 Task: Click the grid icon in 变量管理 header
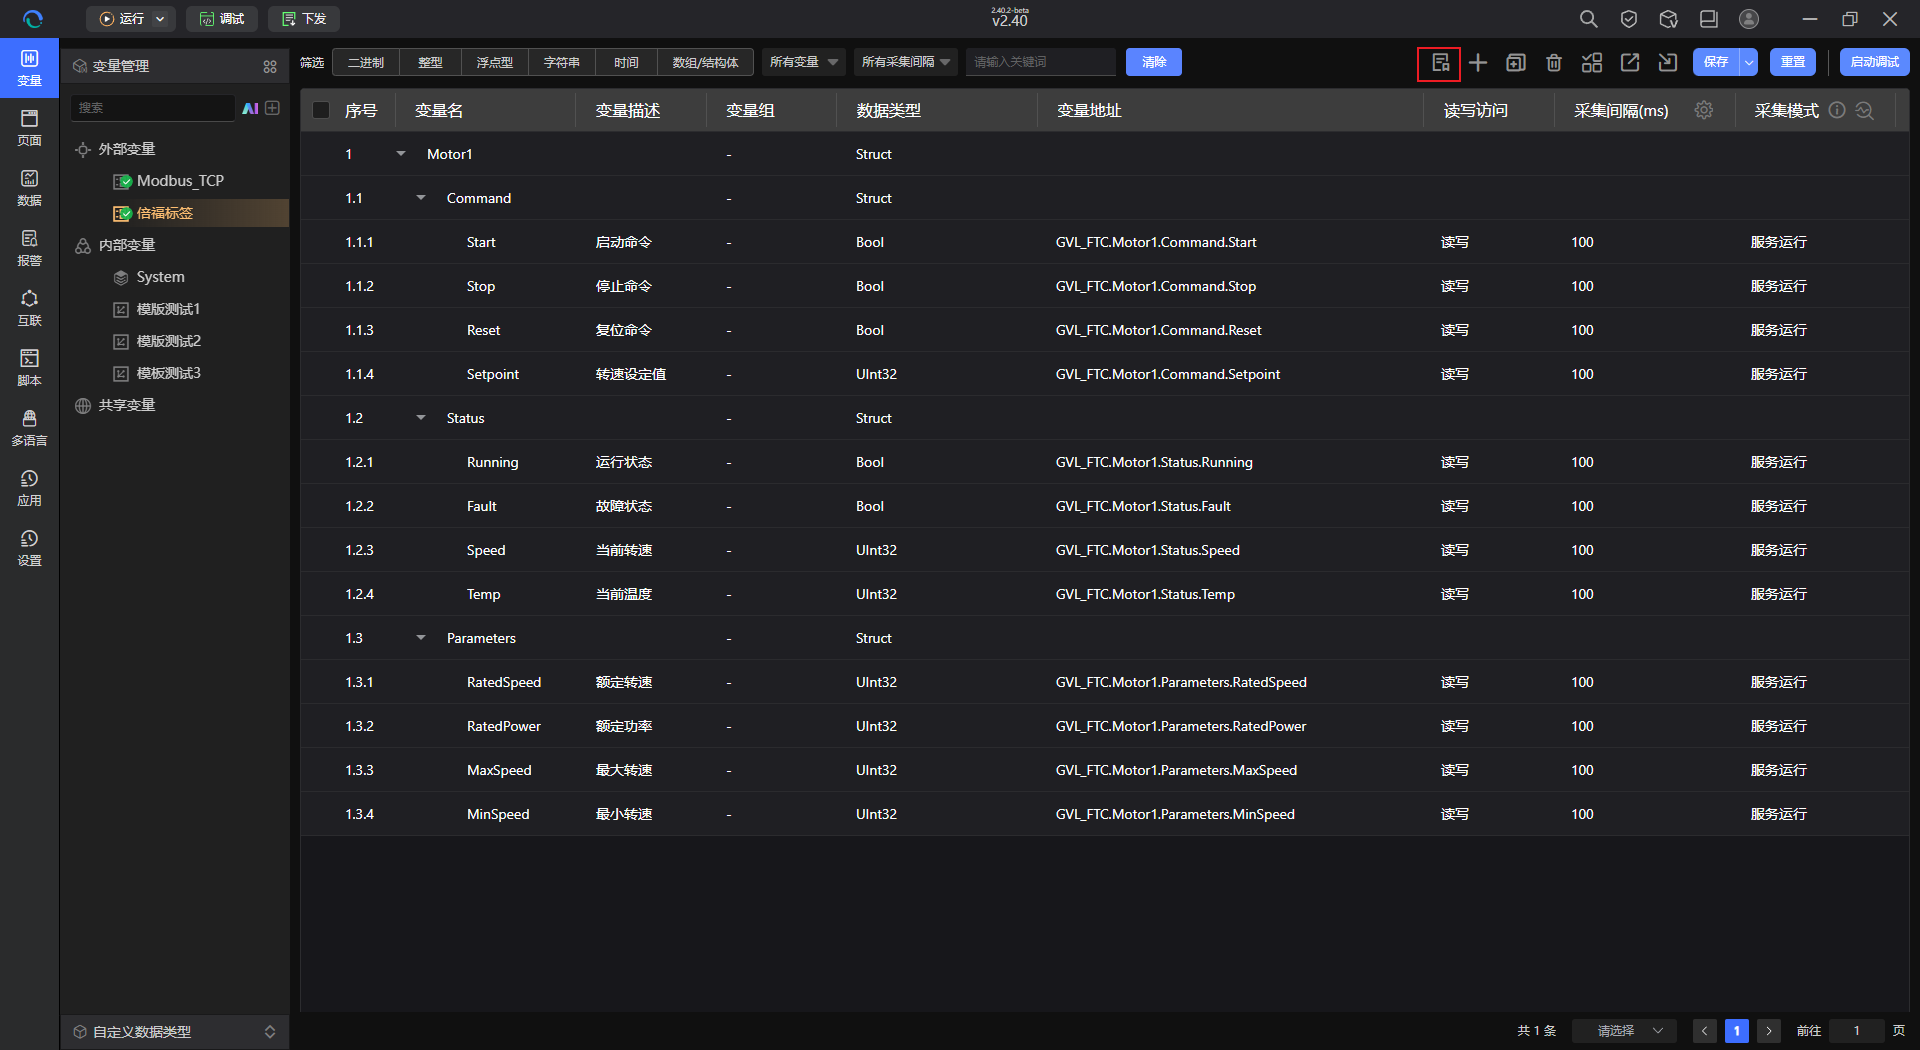pyautogui.click(x=270, y=66)
